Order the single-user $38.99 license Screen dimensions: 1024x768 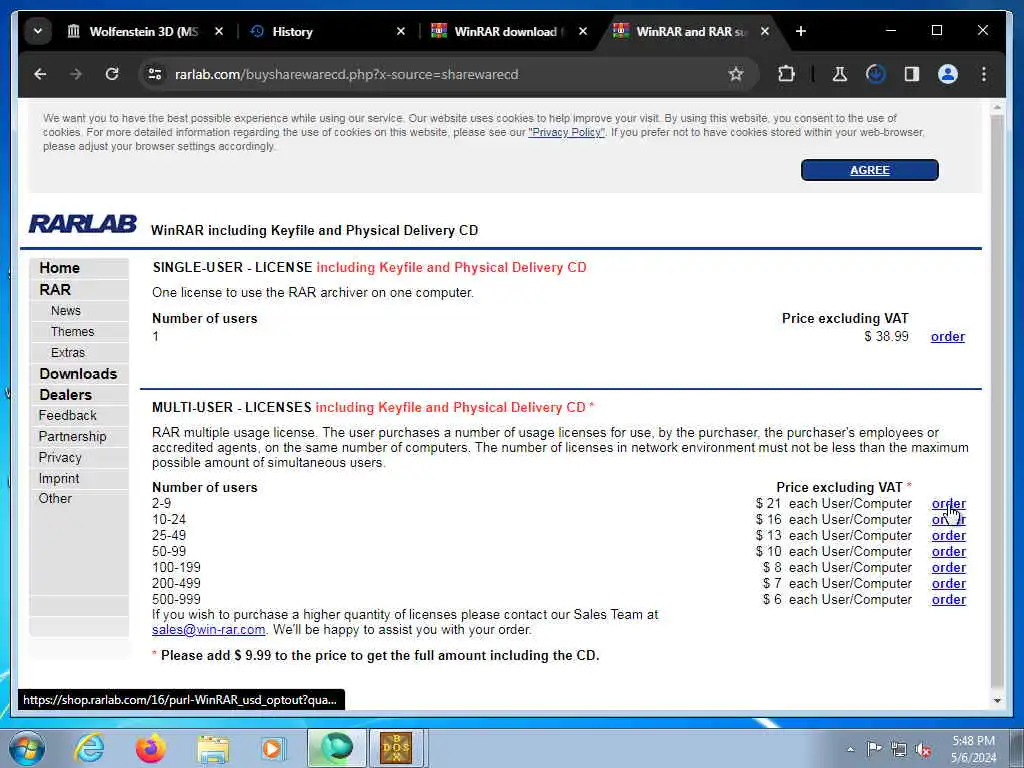point(948,336)
